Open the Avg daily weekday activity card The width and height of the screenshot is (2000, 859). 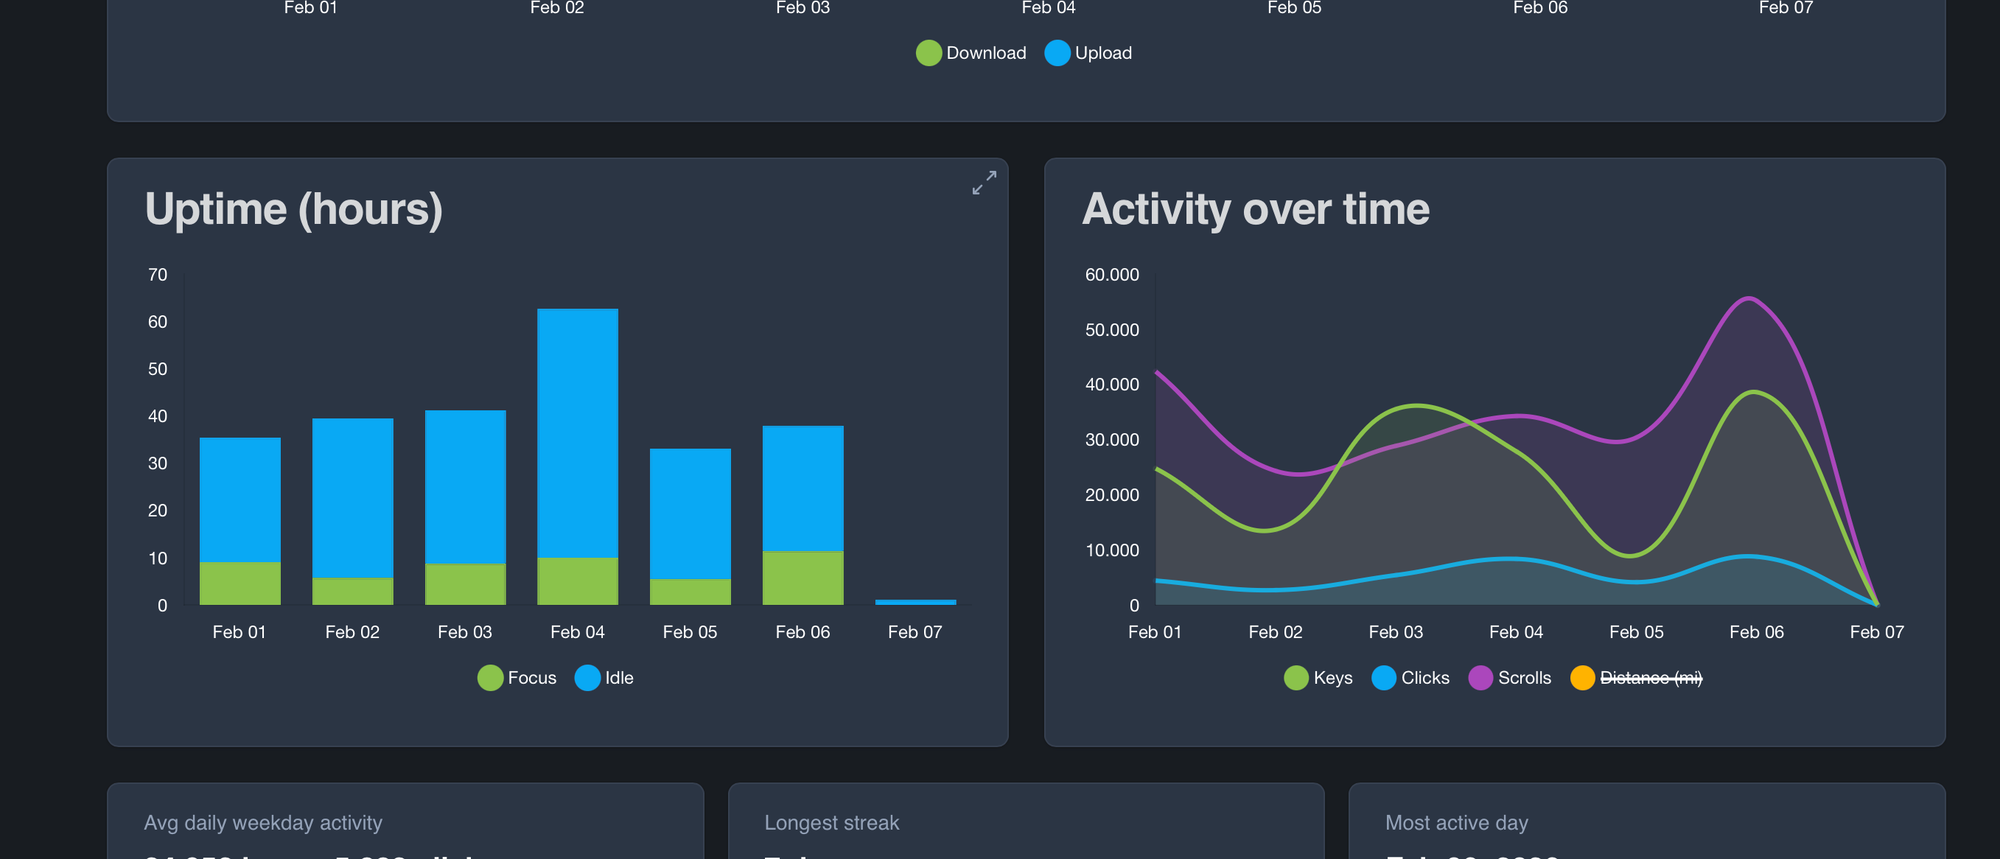pos(405,823)
